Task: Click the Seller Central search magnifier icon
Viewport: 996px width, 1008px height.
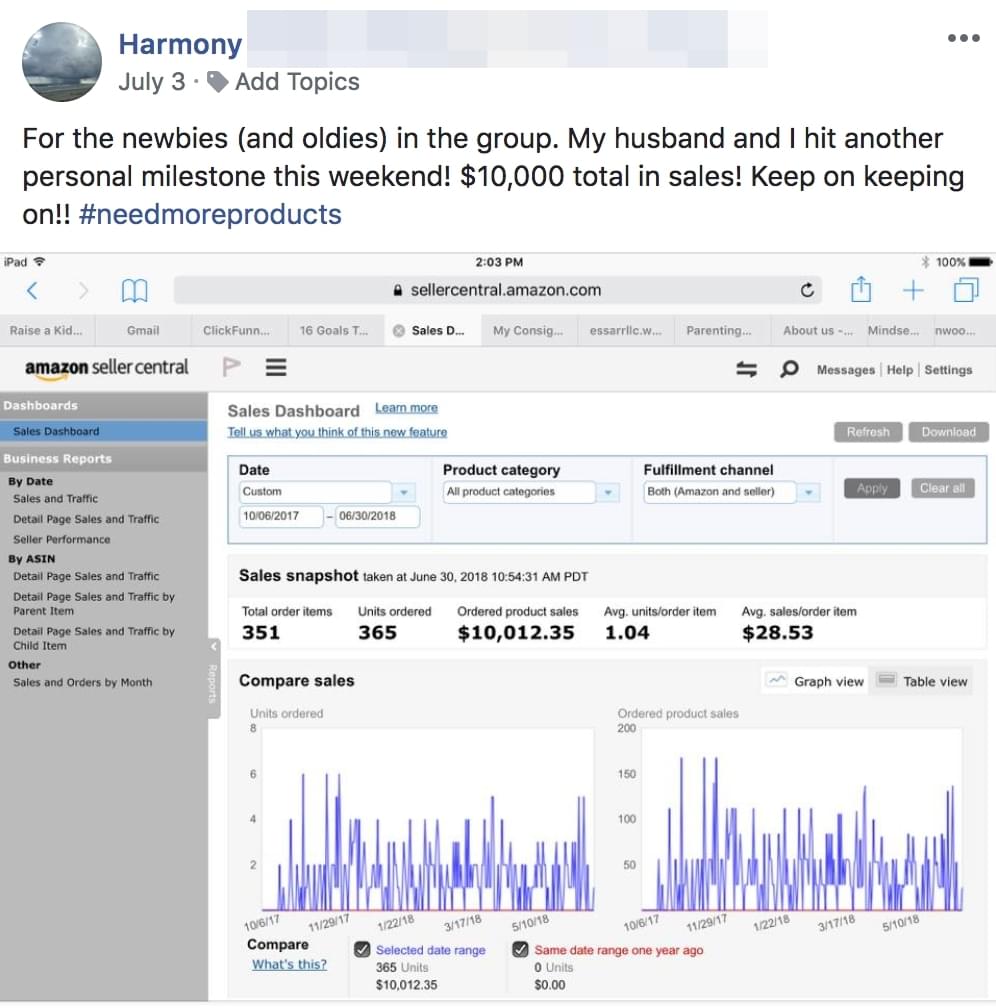Action: click(x=789, y=369)
